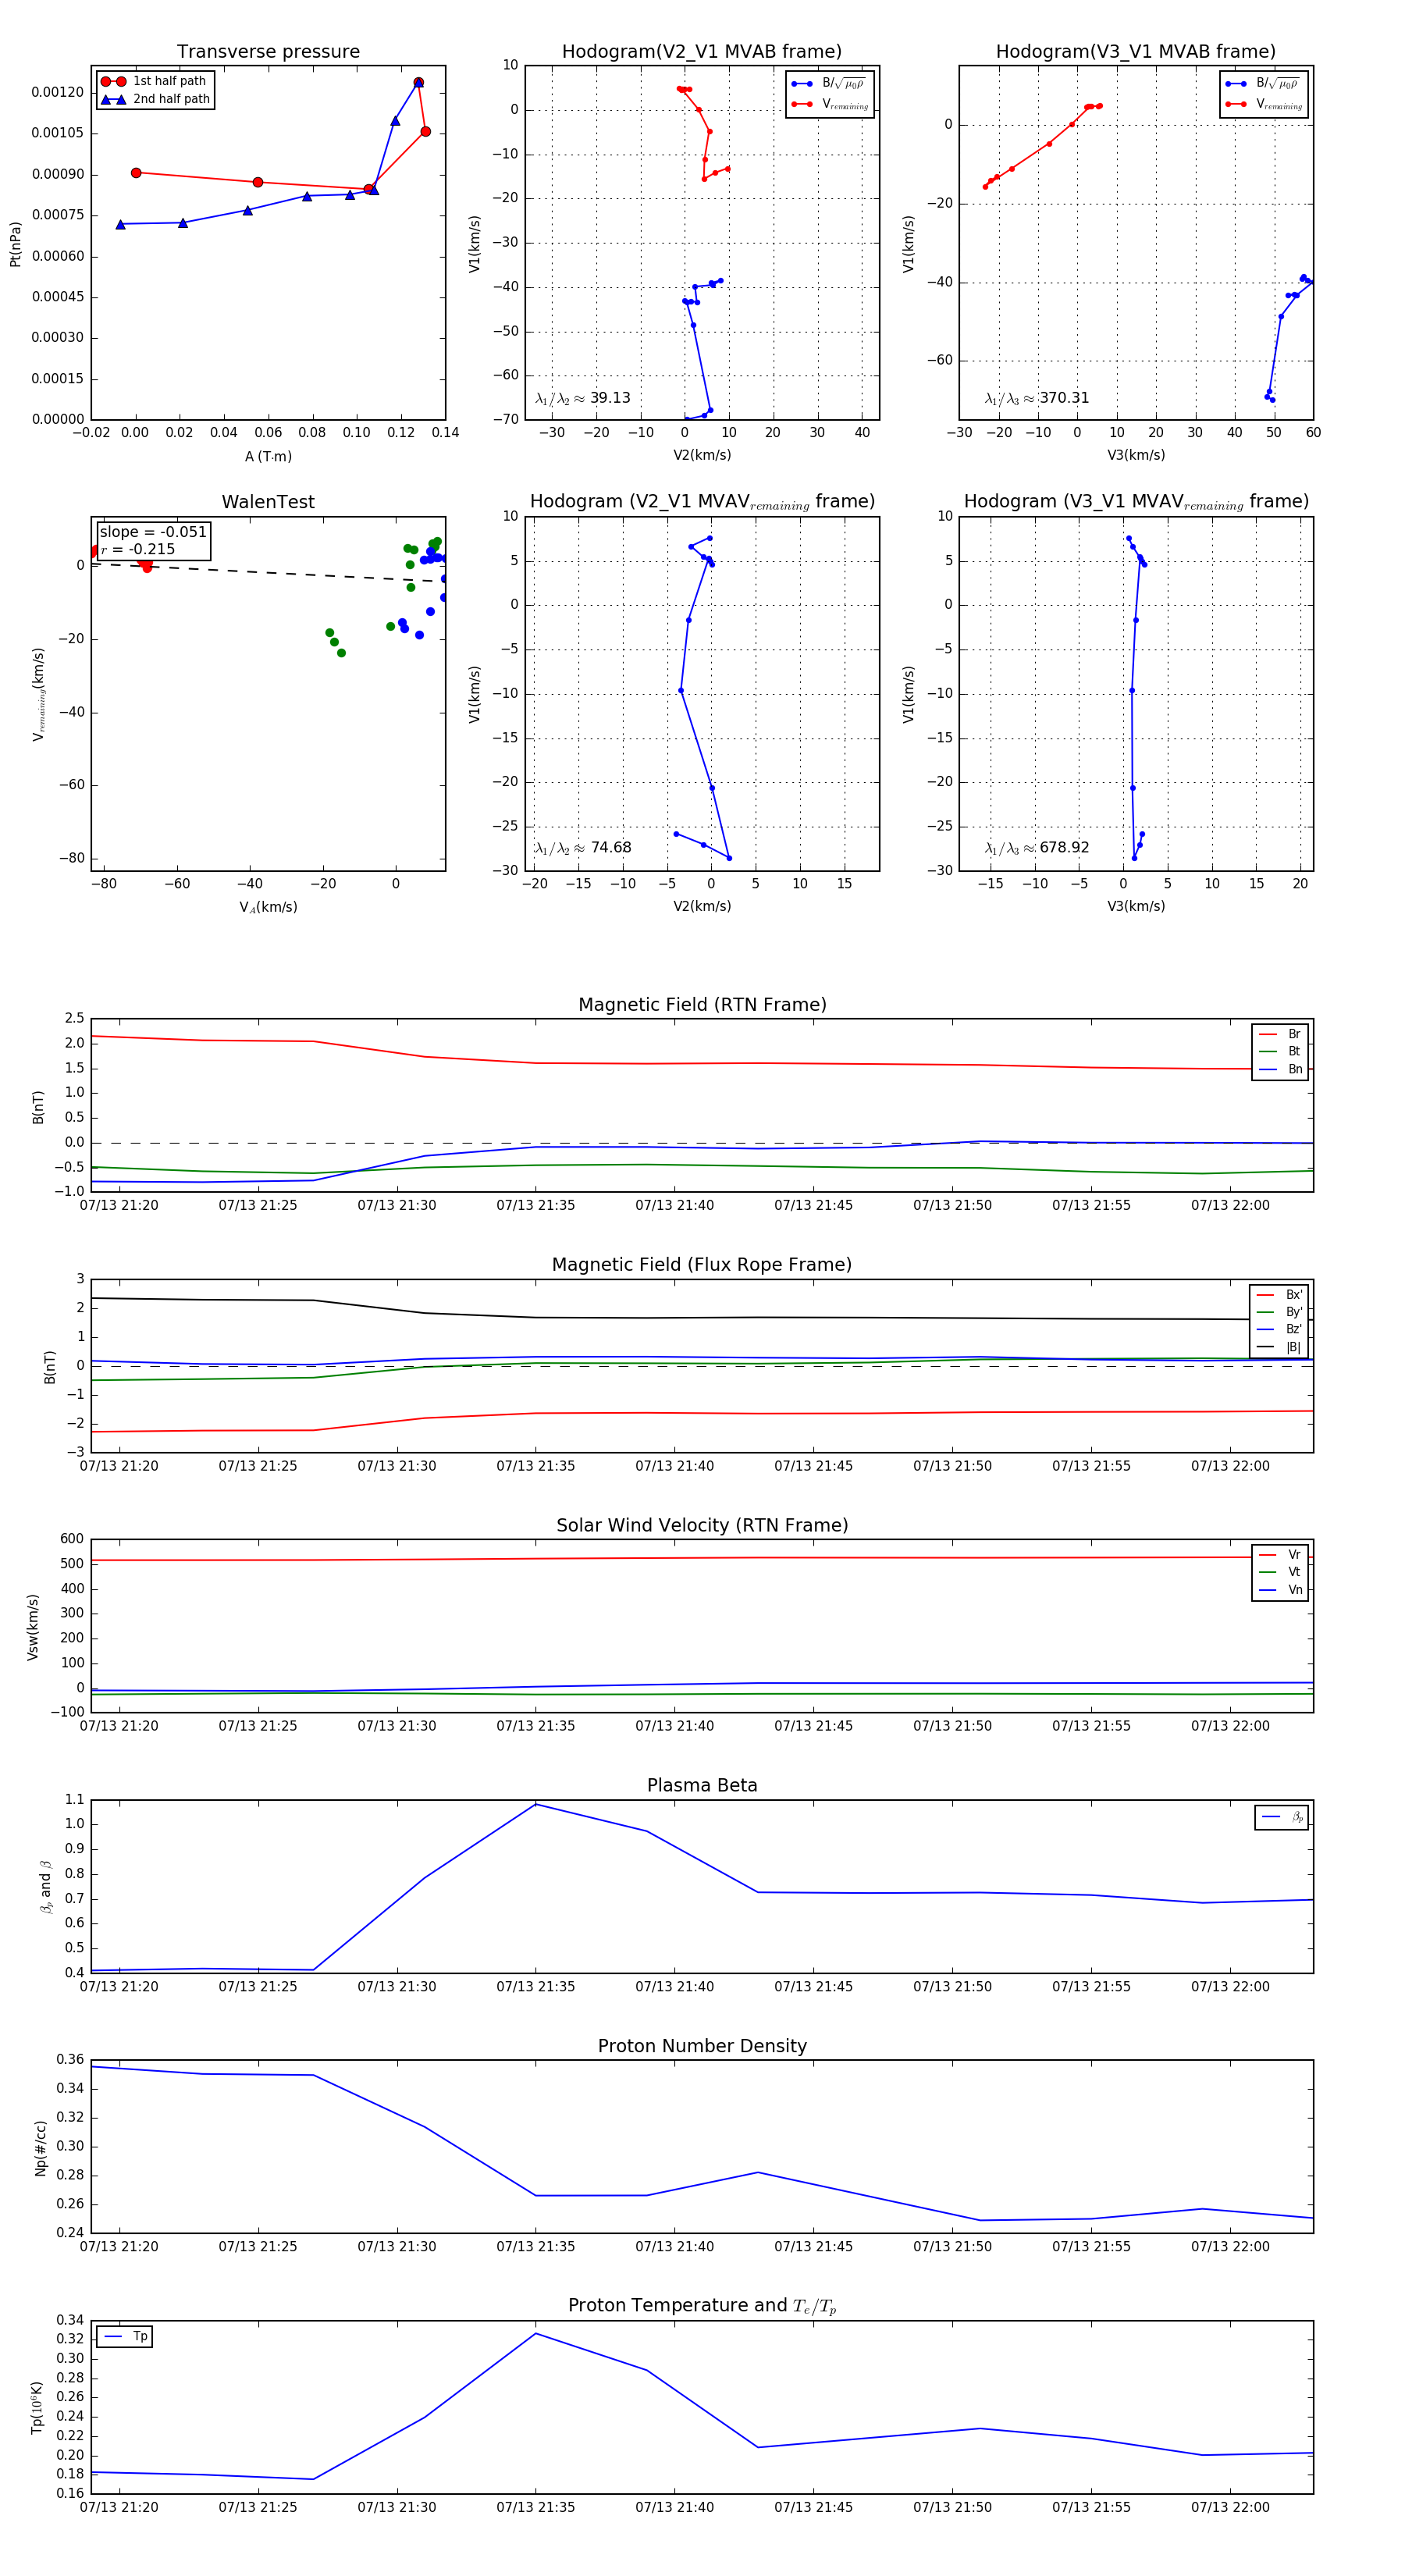
Task: Select the "|B|" legend entry
Action: pos(1279,1348)
